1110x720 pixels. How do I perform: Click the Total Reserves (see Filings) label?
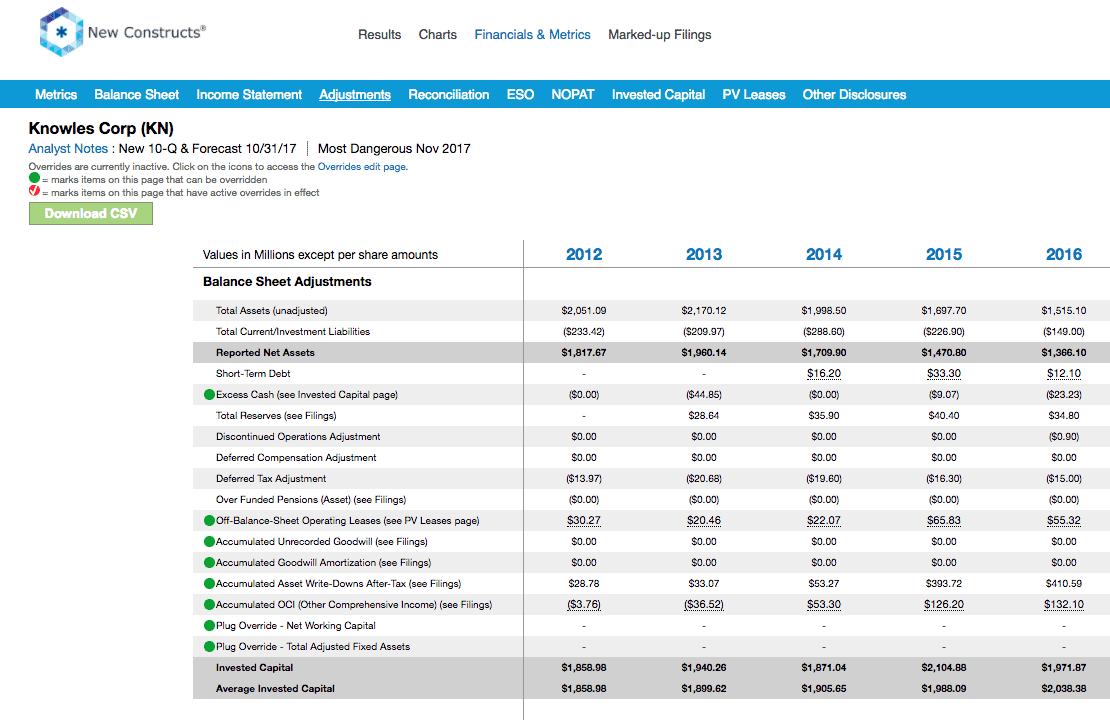[x=276, y=416]
